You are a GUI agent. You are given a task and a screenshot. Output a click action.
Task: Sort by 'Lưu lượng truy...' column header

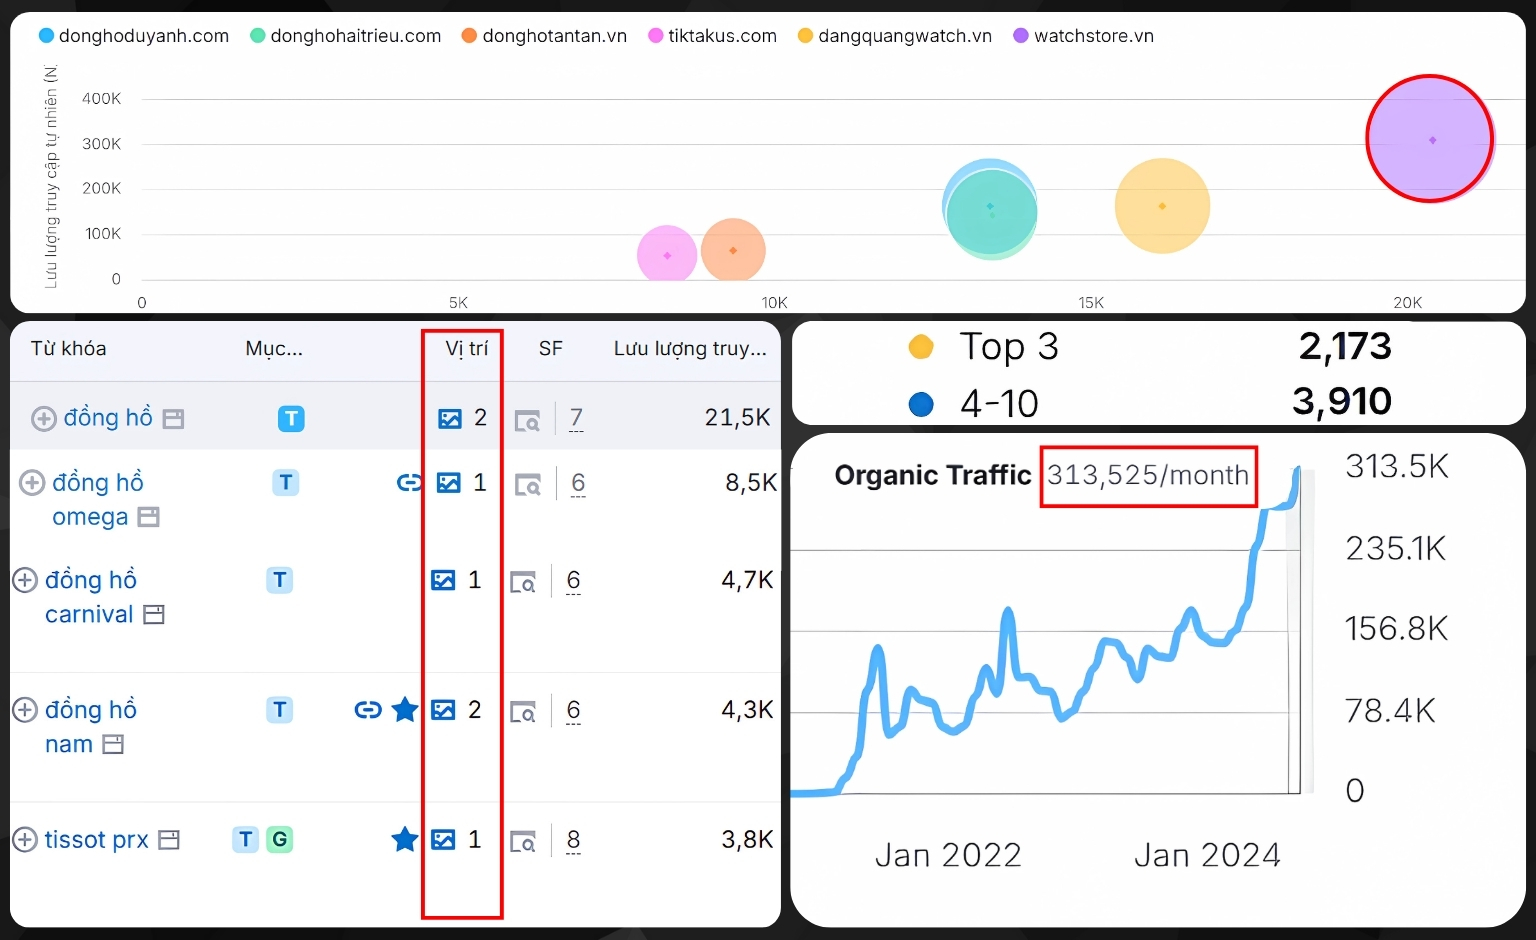tap(690, 349)
